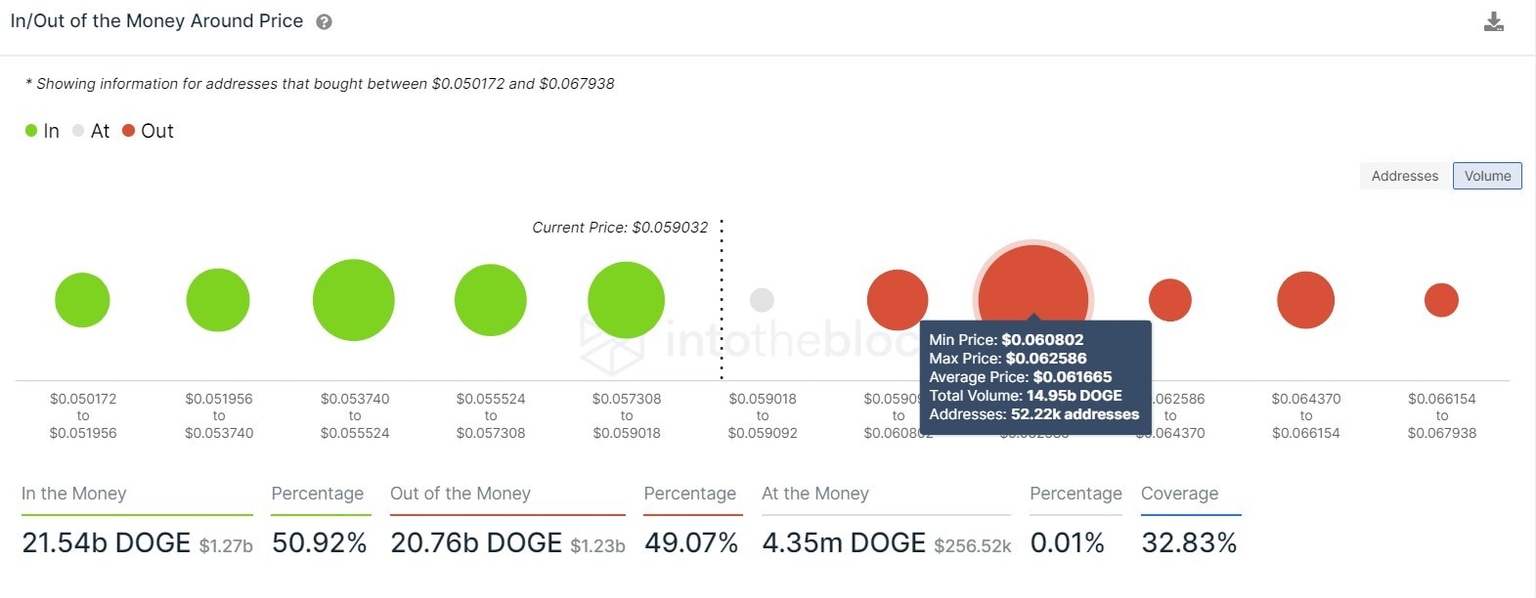This screenshot has width=1536, height=598.
Task: Click the 'In the Money' label
Action: [73, 493]
